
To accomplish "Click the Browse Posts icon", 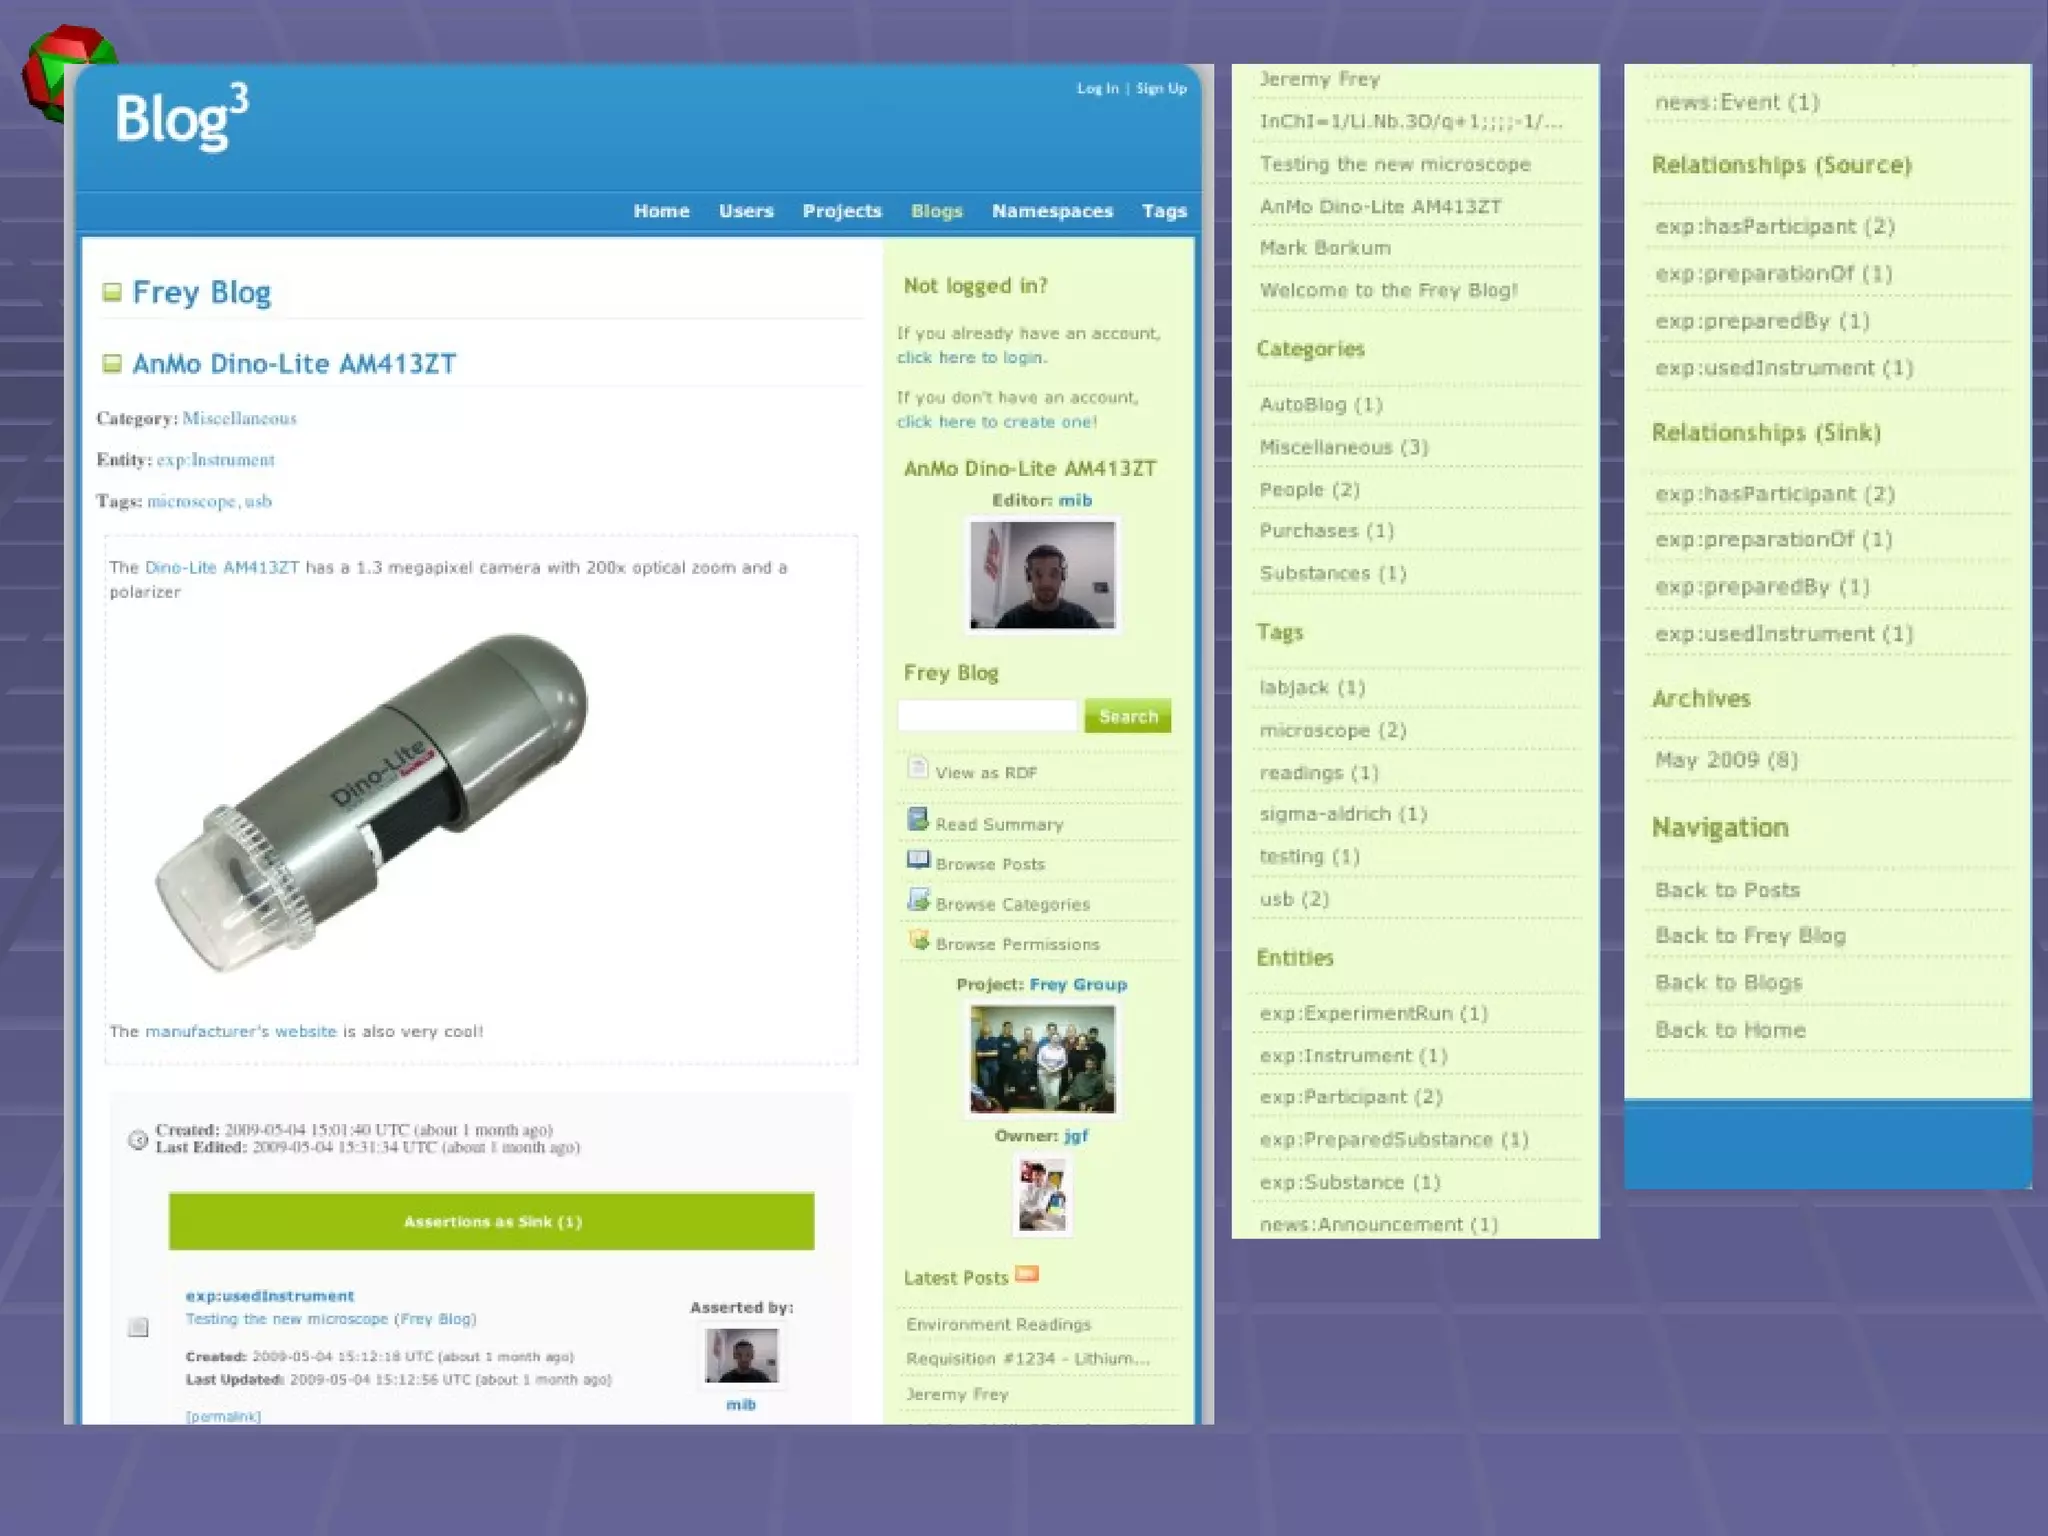I will [x=917, y=860].
